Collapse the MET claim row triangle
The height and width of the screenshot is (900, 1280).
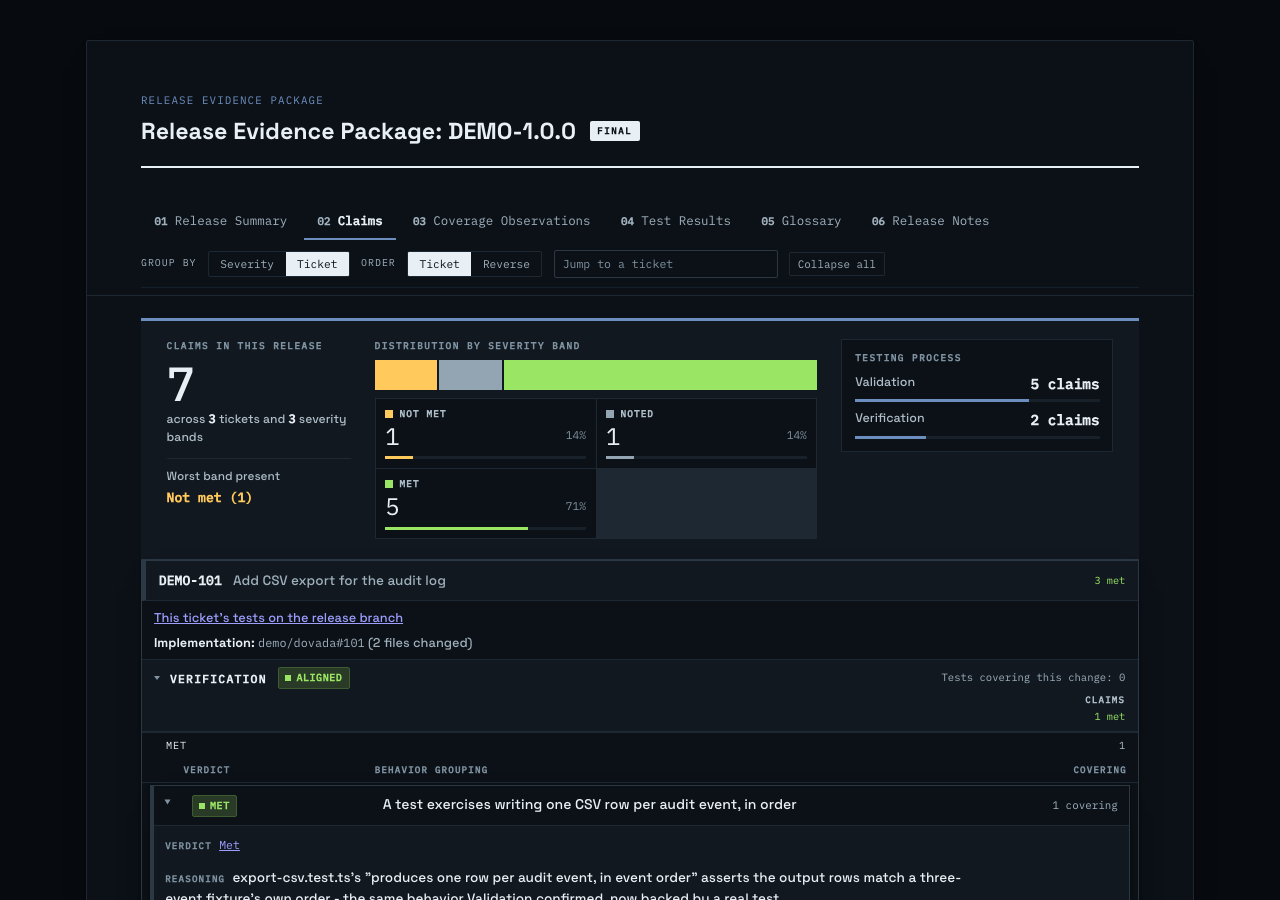pos(167,802)
